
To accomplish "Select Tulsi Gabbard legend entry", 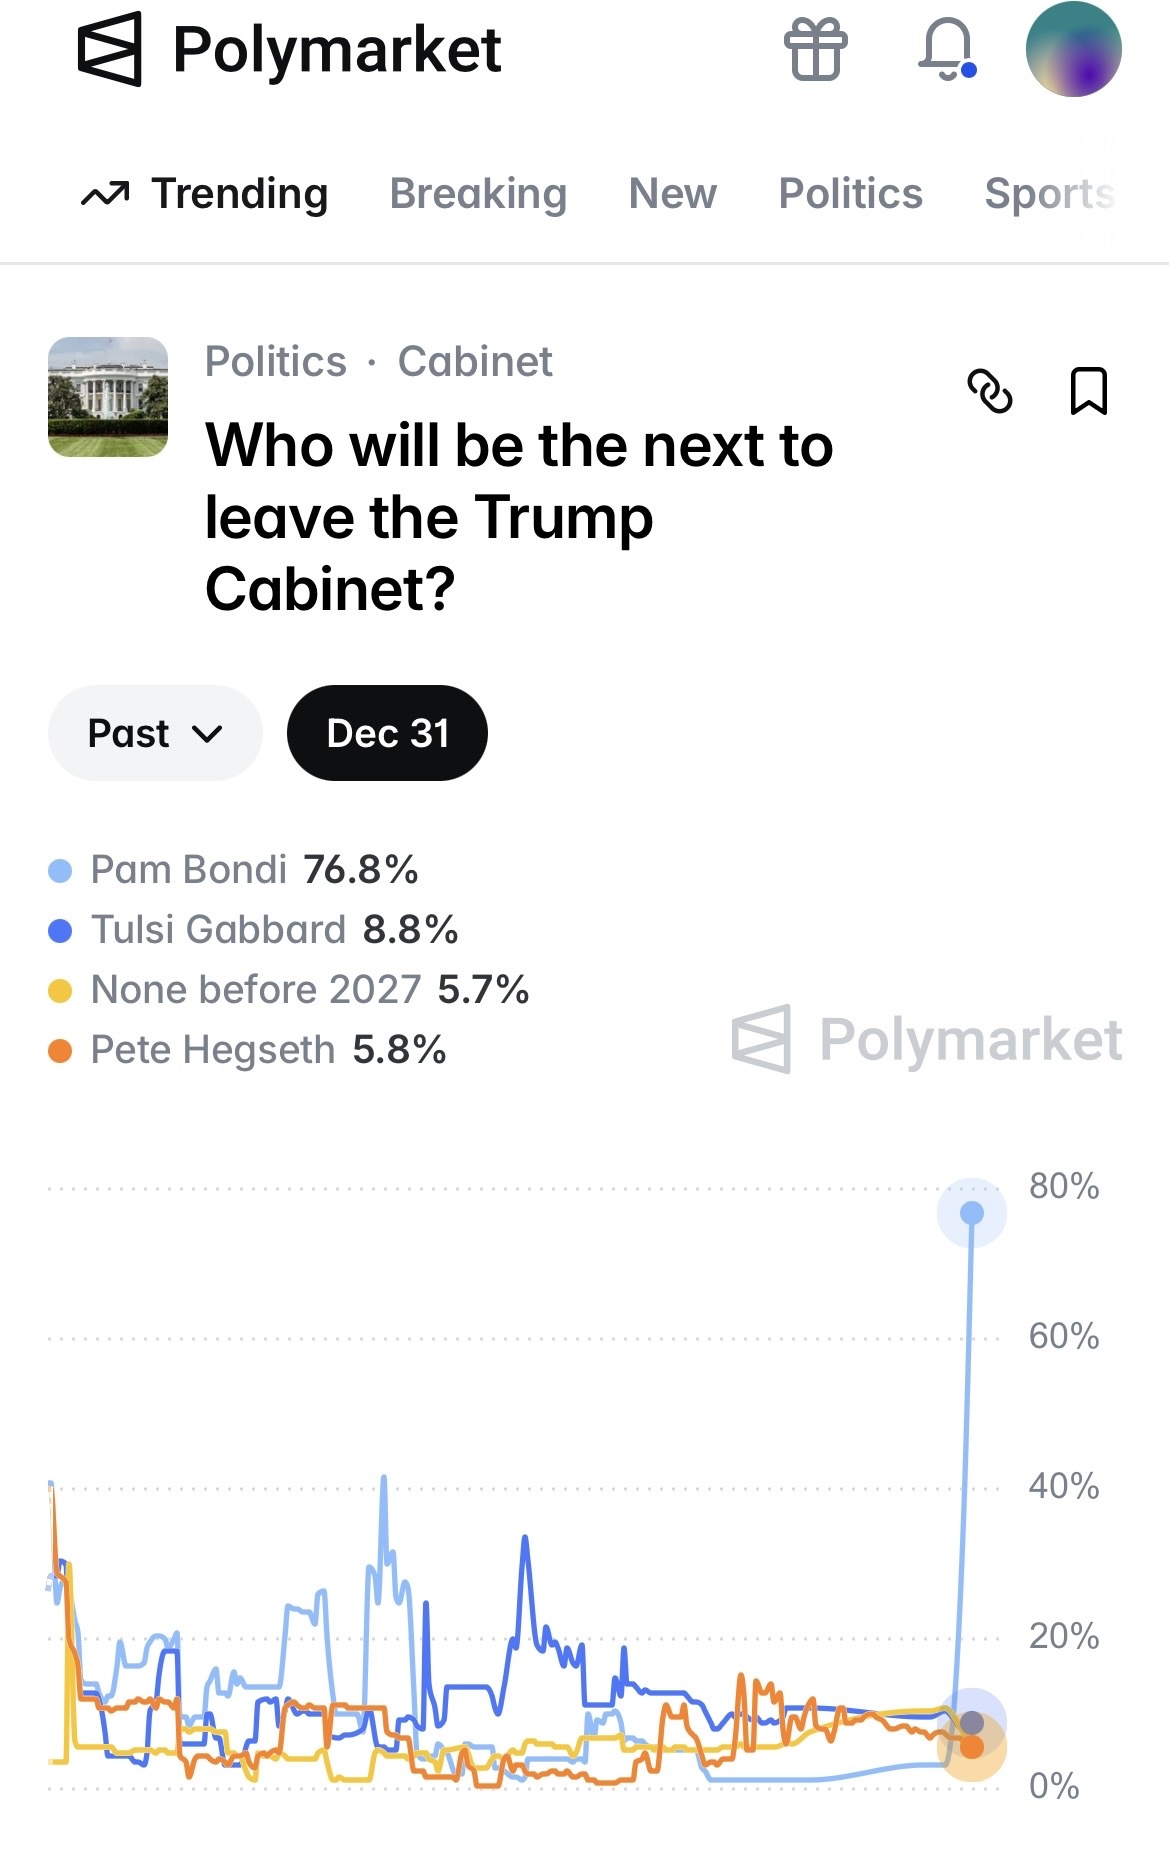I will tap(218, 930).
